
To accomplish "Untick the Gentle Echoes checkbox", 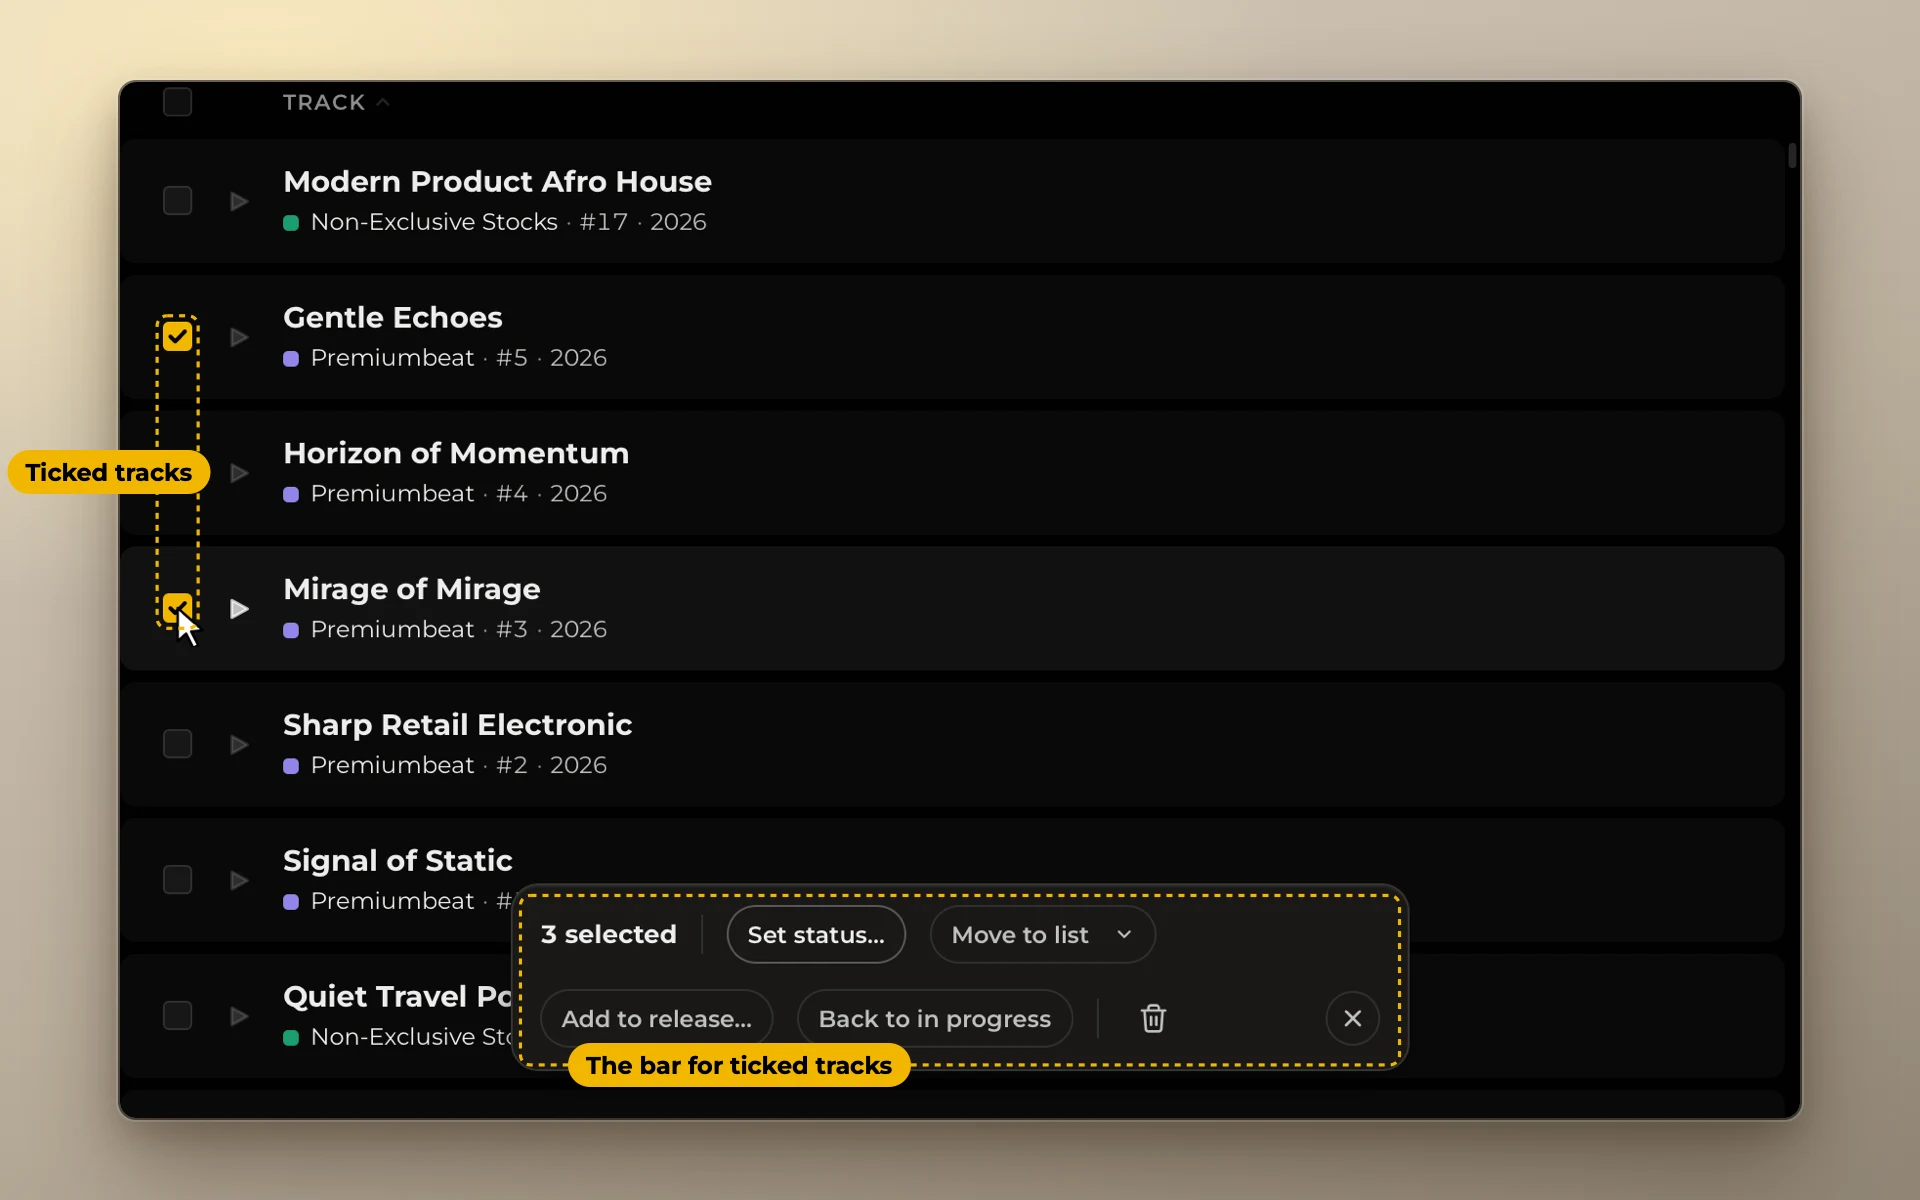I will pos(177,337).
